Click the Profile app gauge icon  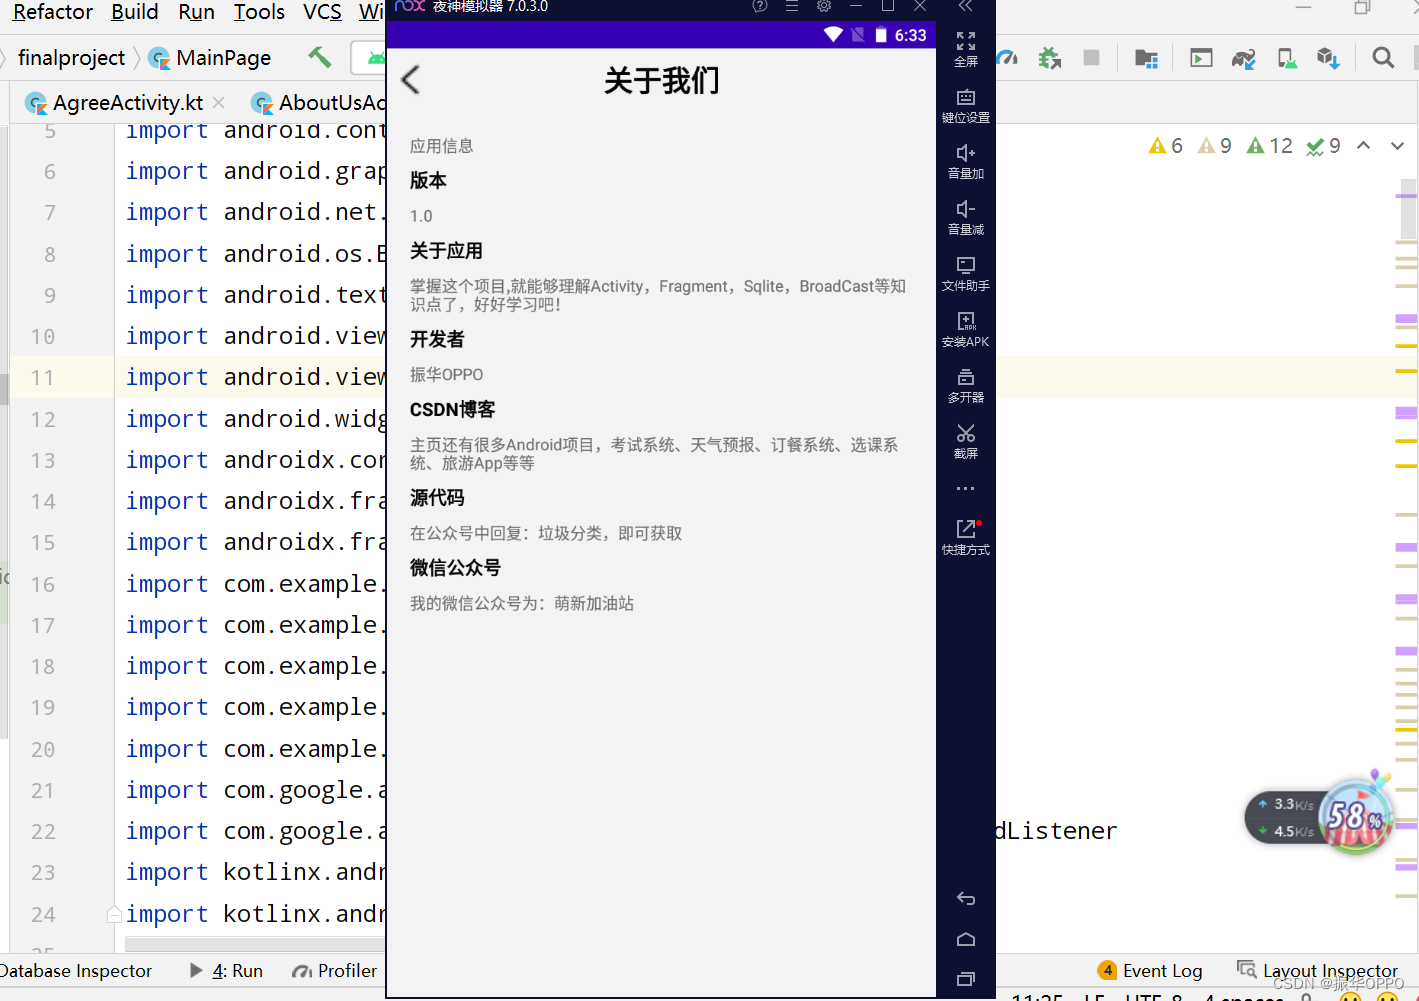click(x=1007, y=58)
